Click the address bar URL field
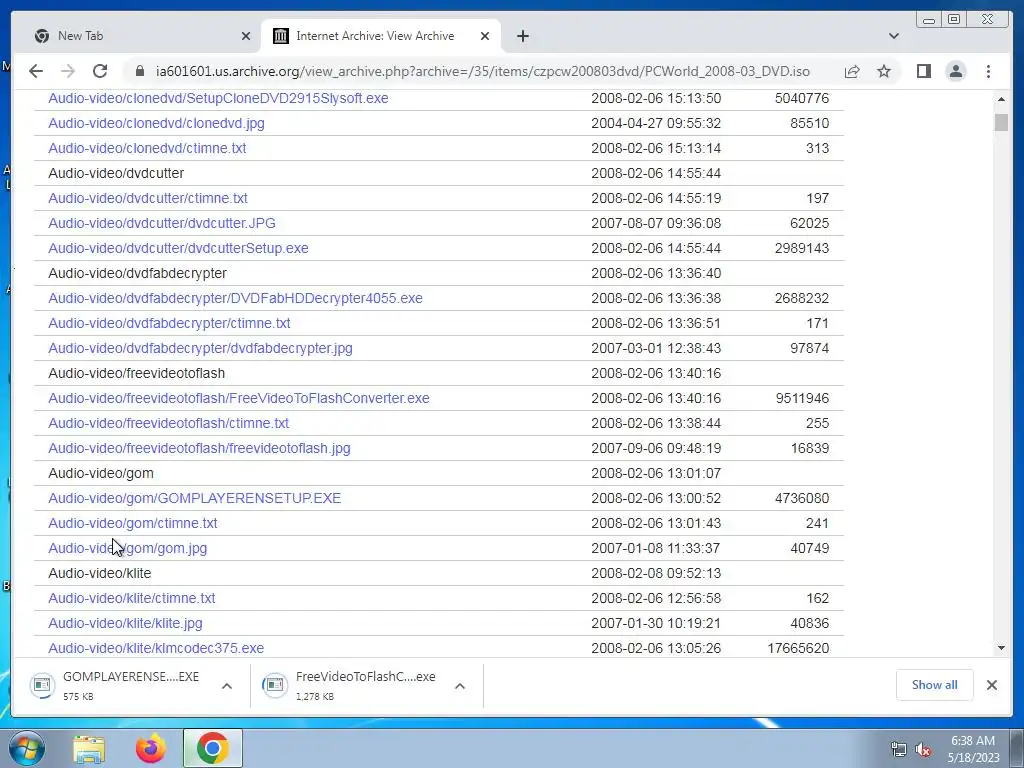The image size is (1024, 768). [x=483, y=71]
